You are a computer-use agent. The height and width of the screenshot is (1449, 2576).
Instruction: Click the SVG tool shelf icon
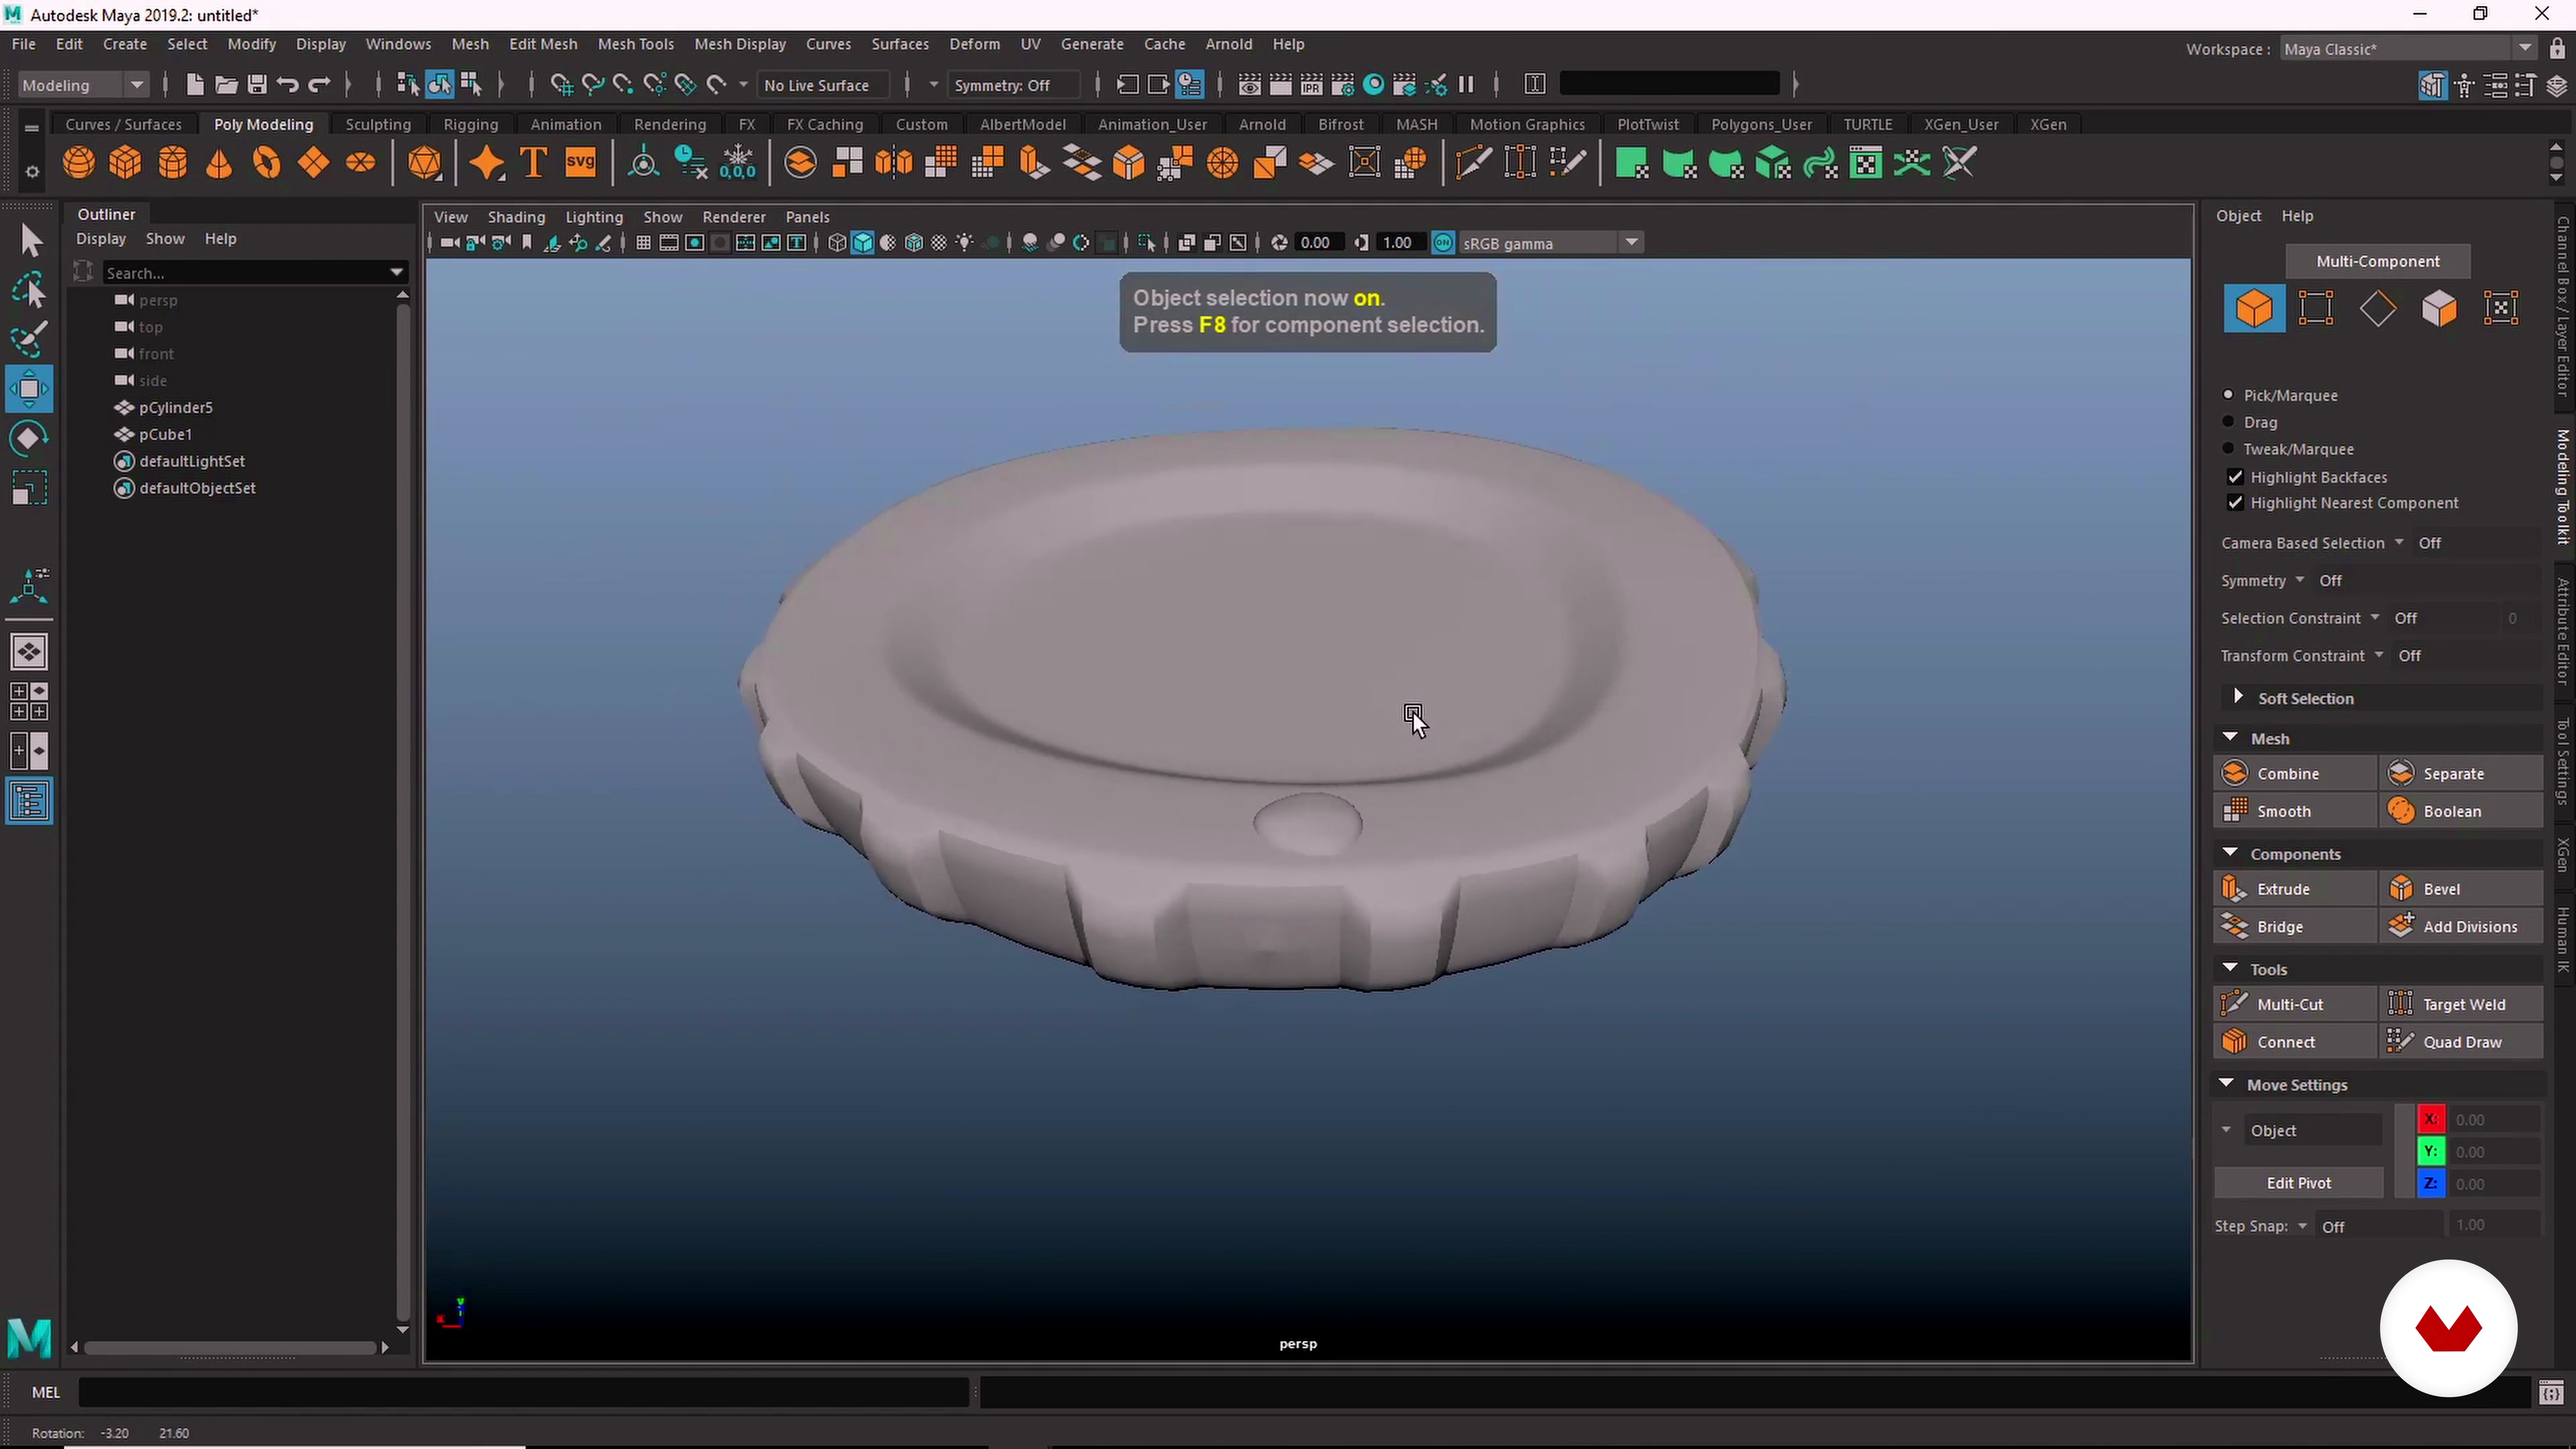click(580, 163)
